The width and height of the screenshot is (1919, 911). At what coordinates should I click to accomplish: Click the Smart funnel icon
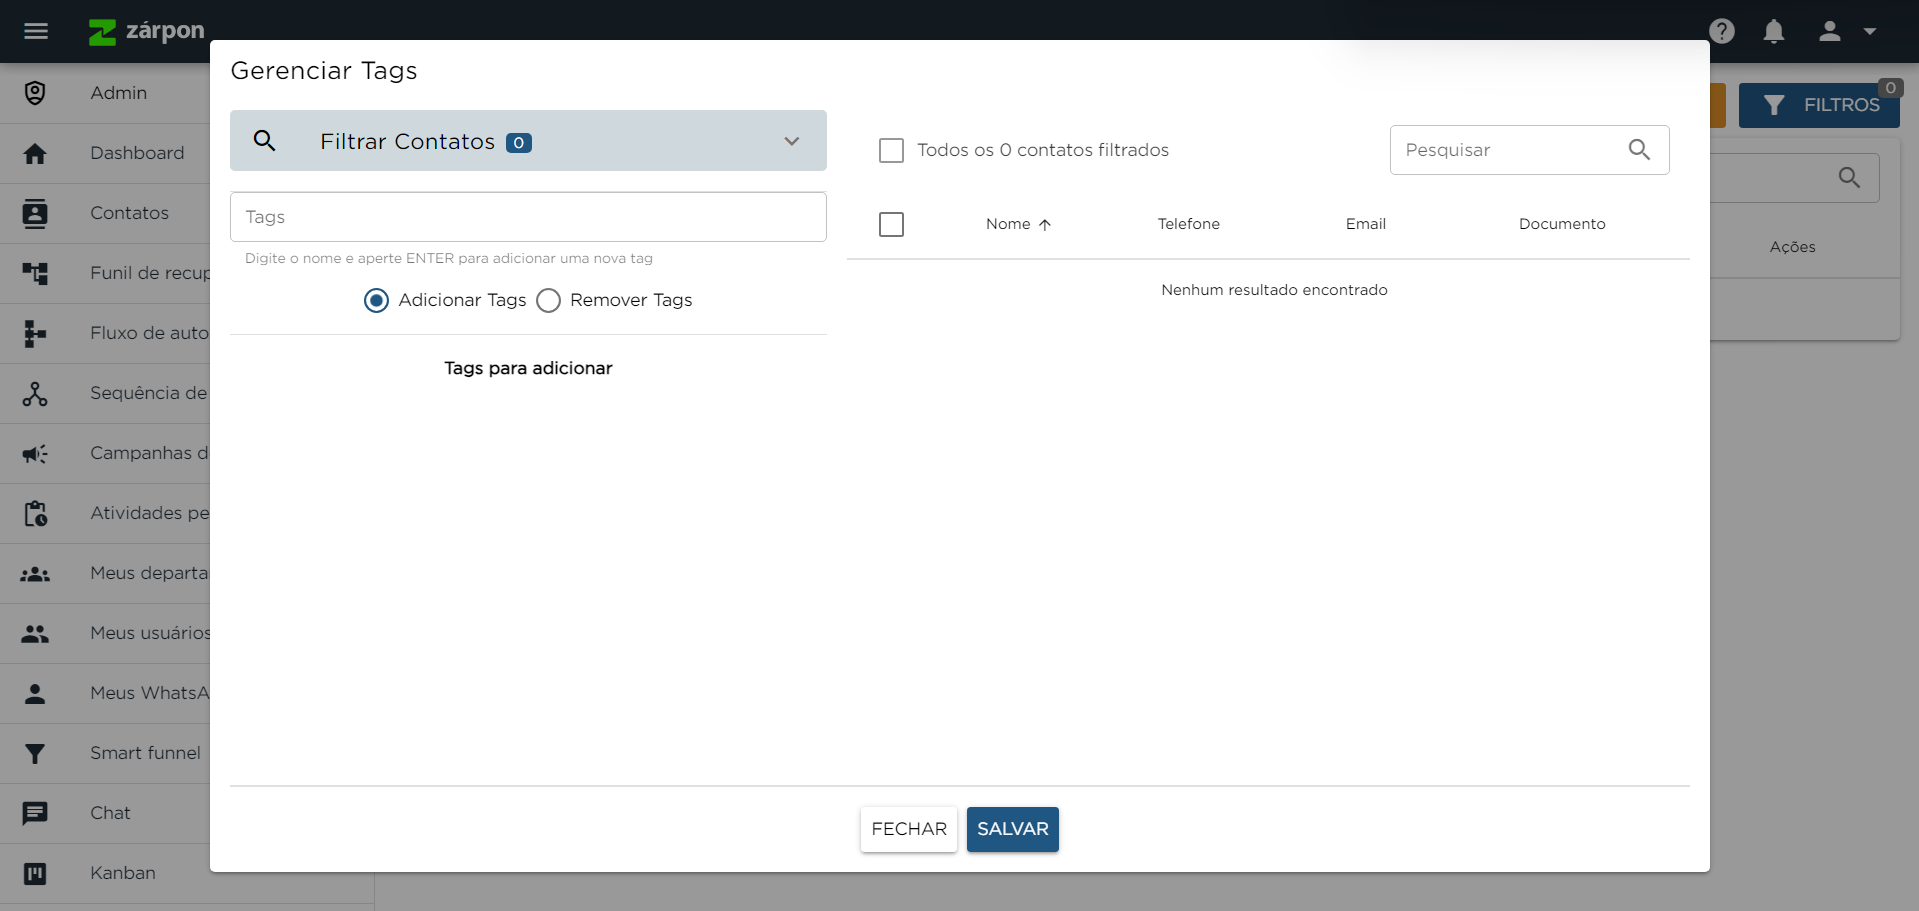(x=35, y=753)
